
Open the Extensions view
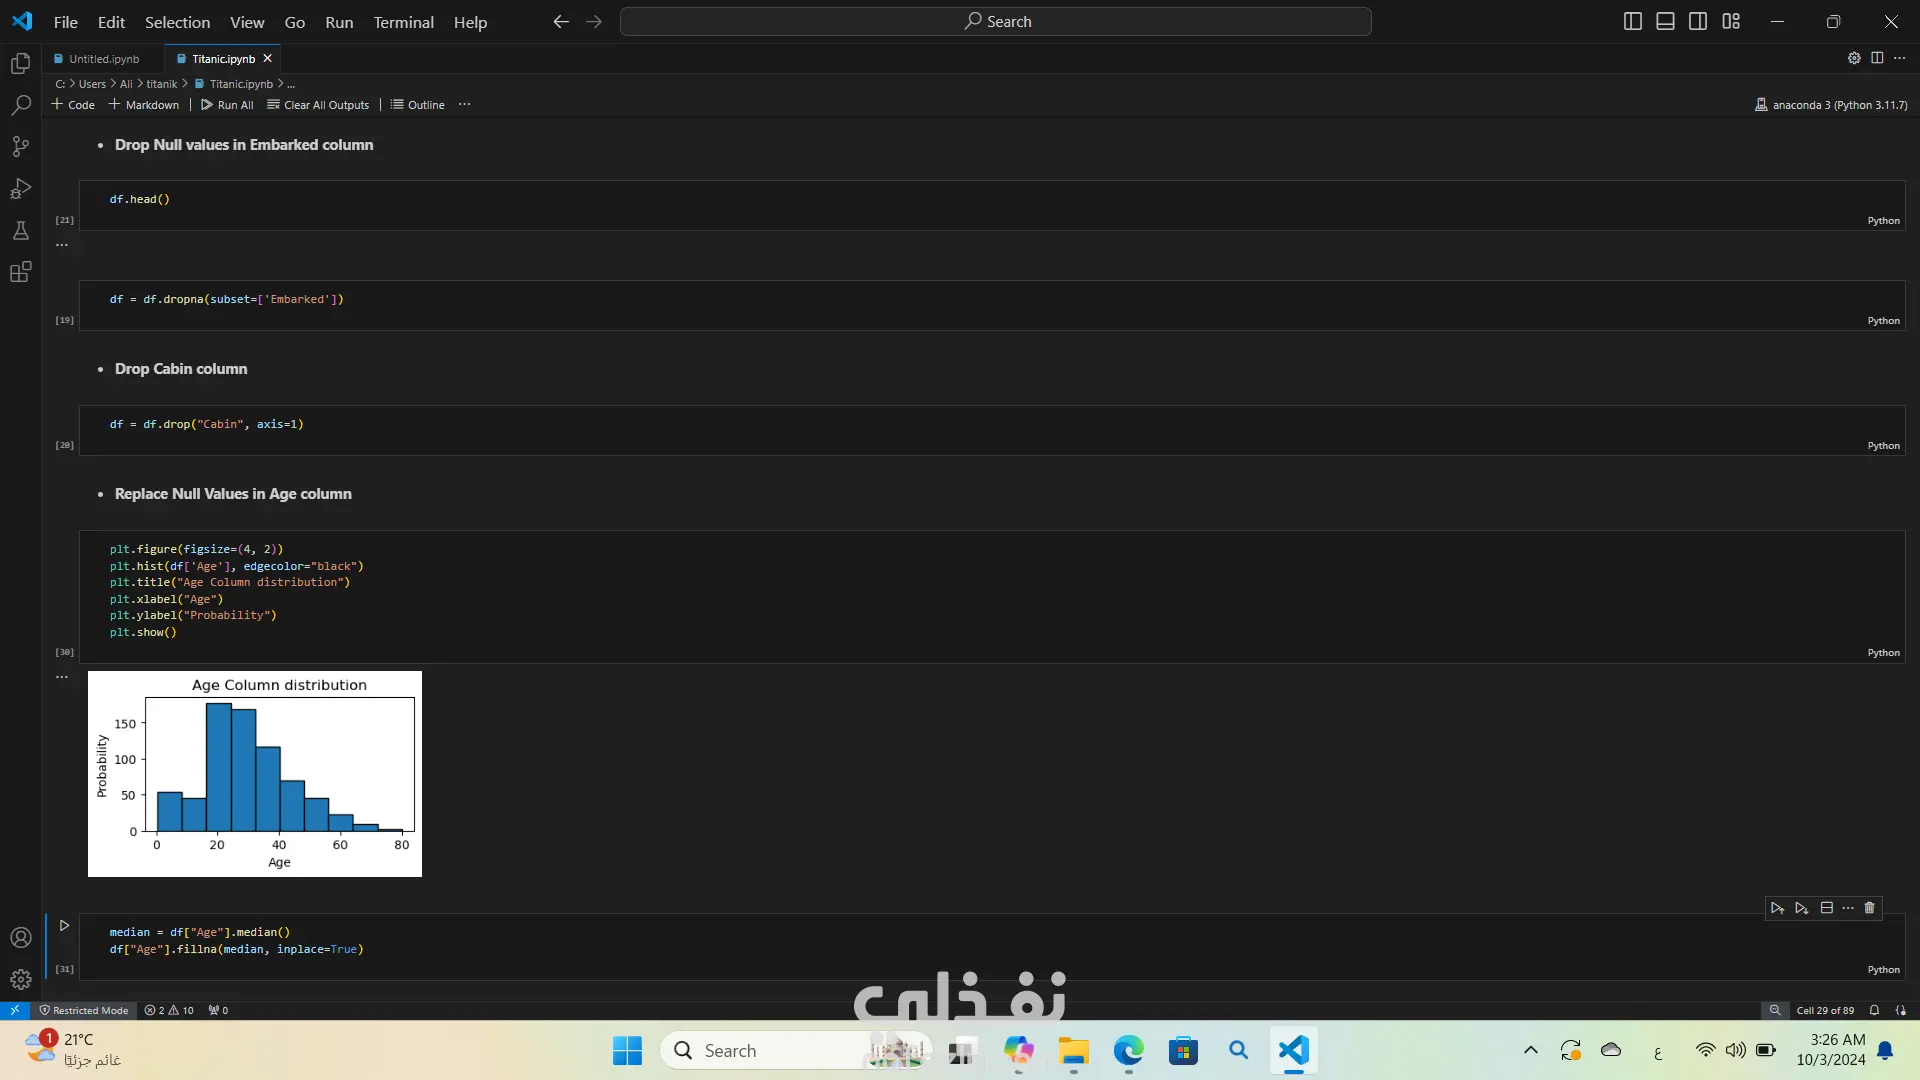coord(20,272)
